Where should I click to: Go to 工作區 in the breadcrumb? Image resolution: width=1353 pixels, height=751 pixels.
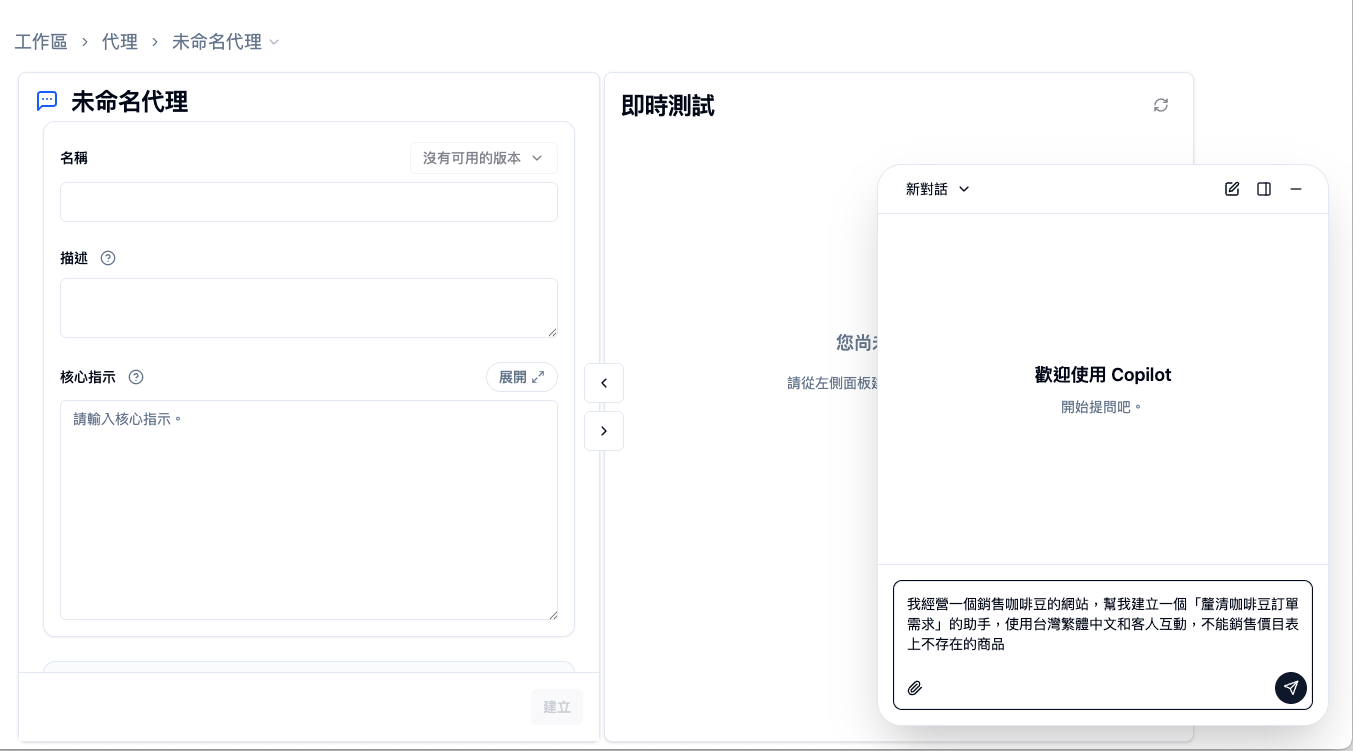(41, 42)
